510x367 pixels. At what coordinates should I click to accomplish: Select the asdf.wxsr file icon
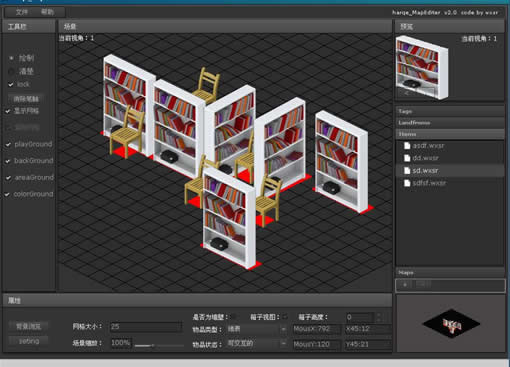[407, 146]
